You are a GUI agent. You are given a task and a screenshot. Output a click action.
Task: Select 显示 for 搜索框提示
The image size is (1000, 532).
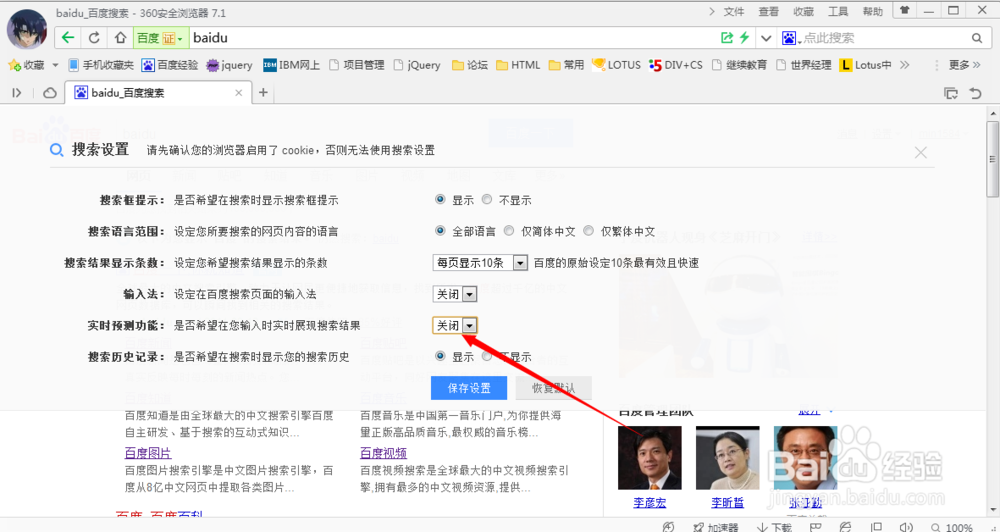(x=440, y=200)
